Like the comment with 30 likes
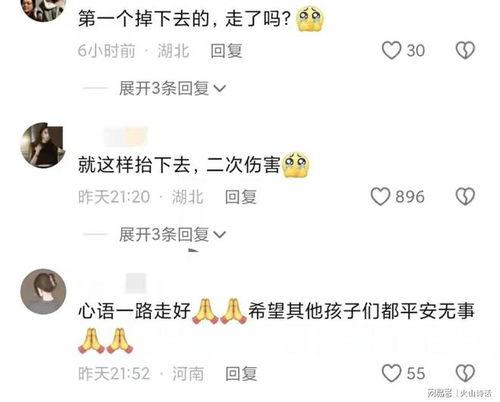500x402 pixels. click(x=391, y=51)
